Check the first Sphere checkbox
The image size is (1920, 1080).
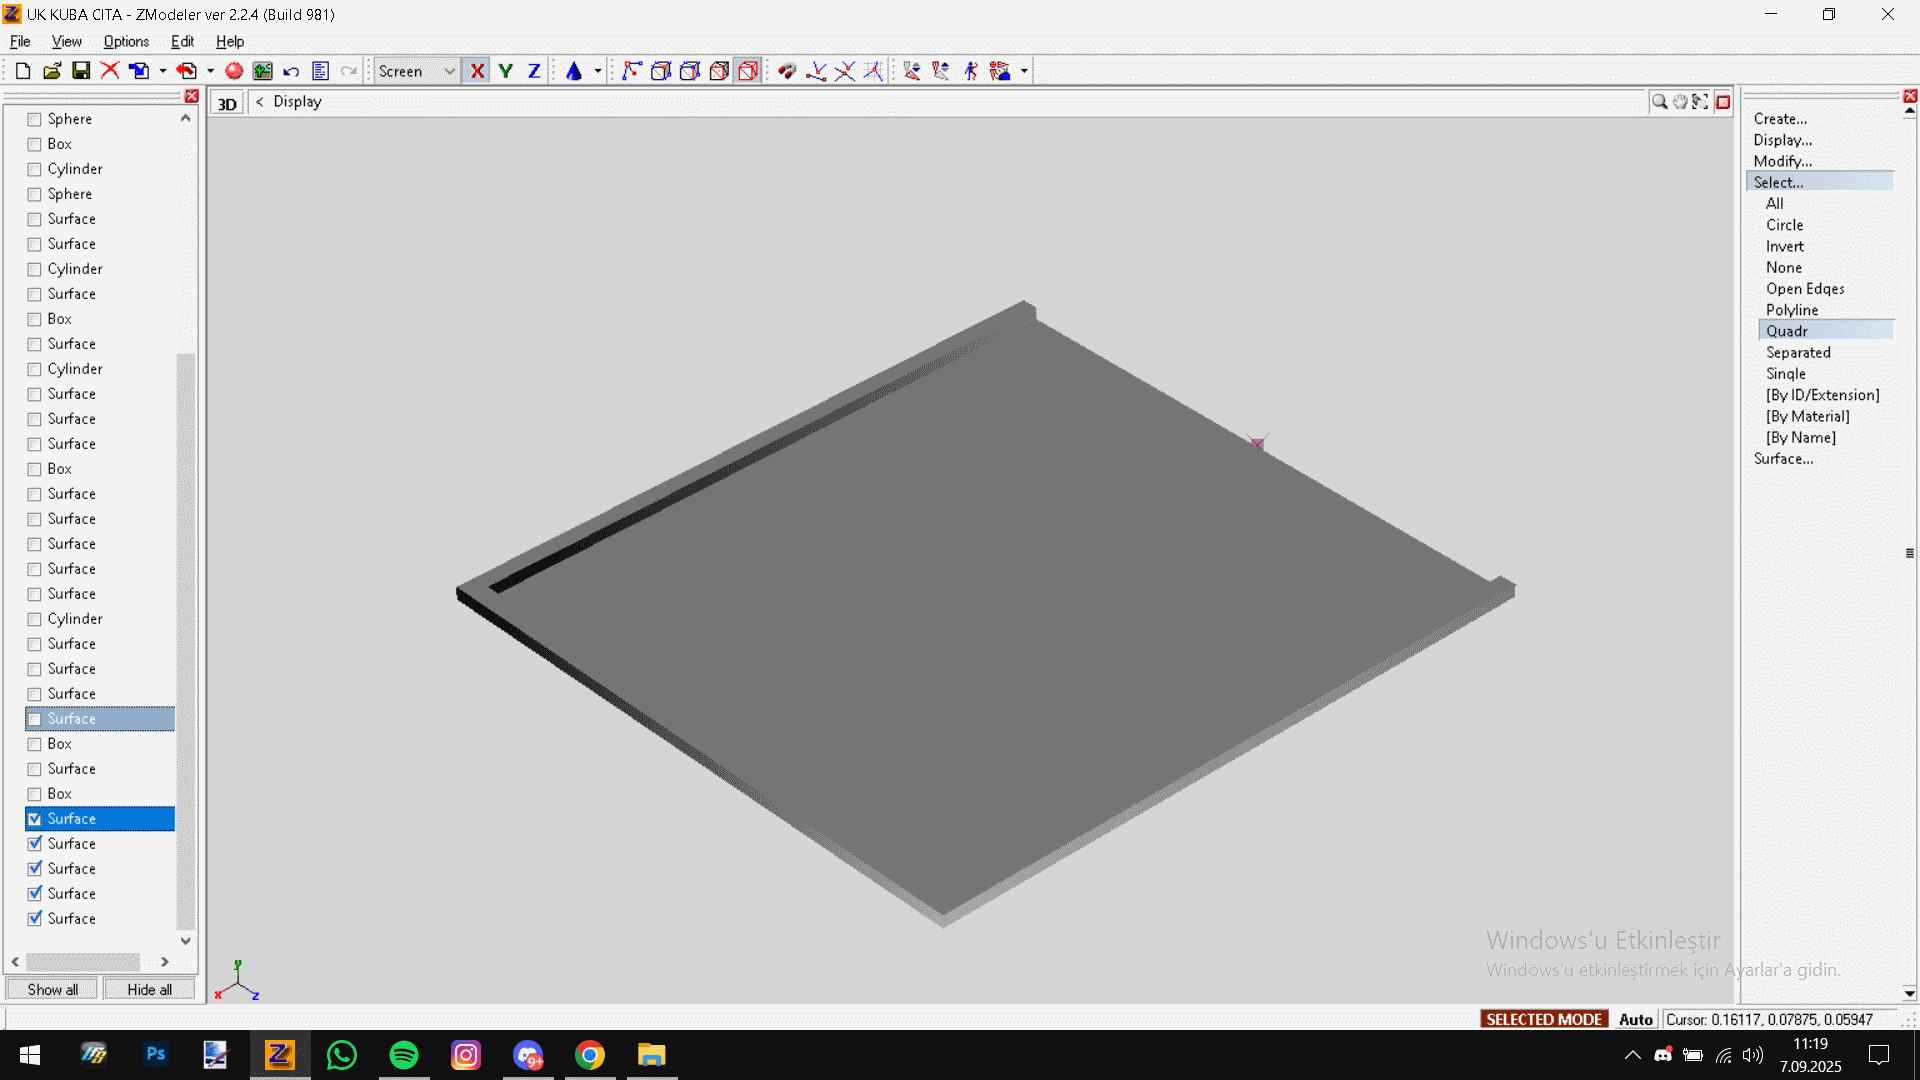(x=35, y=119)
